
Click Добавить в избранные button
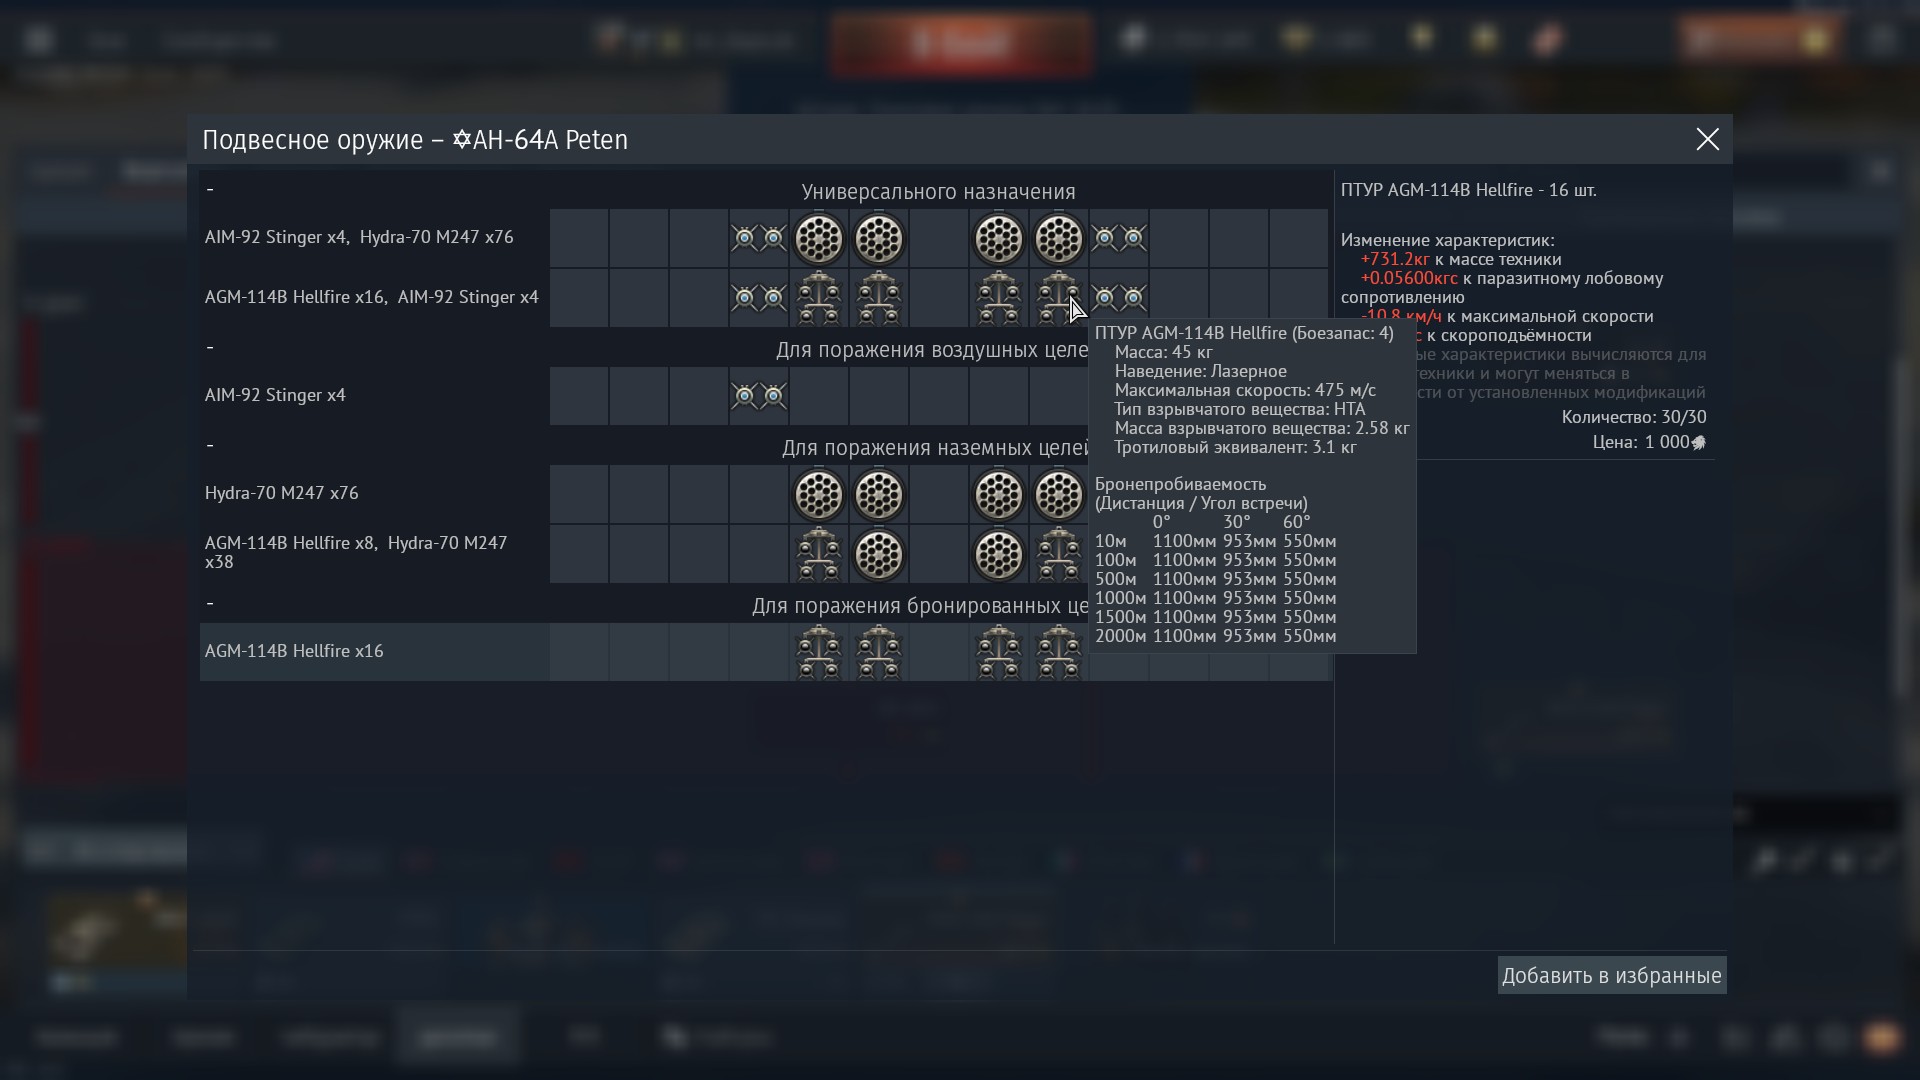click(1611, 976)
